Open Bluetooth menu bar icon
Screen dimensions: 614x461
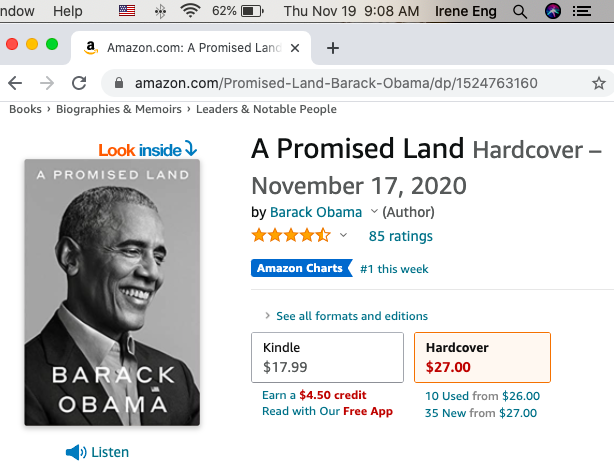[158, 11]
